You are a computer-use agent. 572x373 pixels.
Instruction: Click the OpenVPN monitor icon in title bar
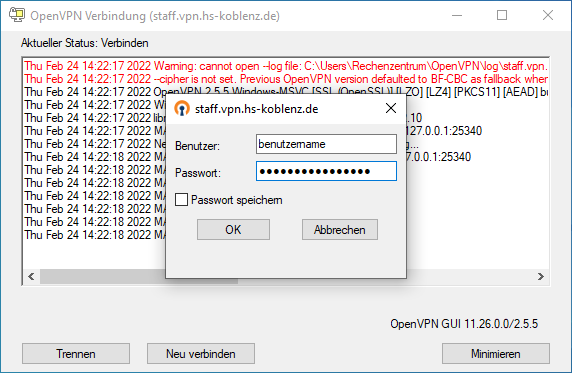point(17,15)
